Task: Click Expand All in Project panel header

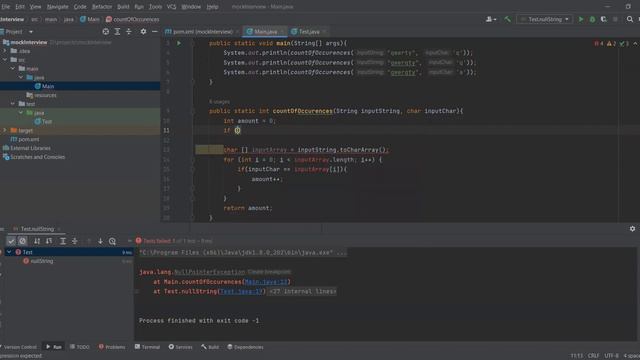Action: [x=118, y=31]
